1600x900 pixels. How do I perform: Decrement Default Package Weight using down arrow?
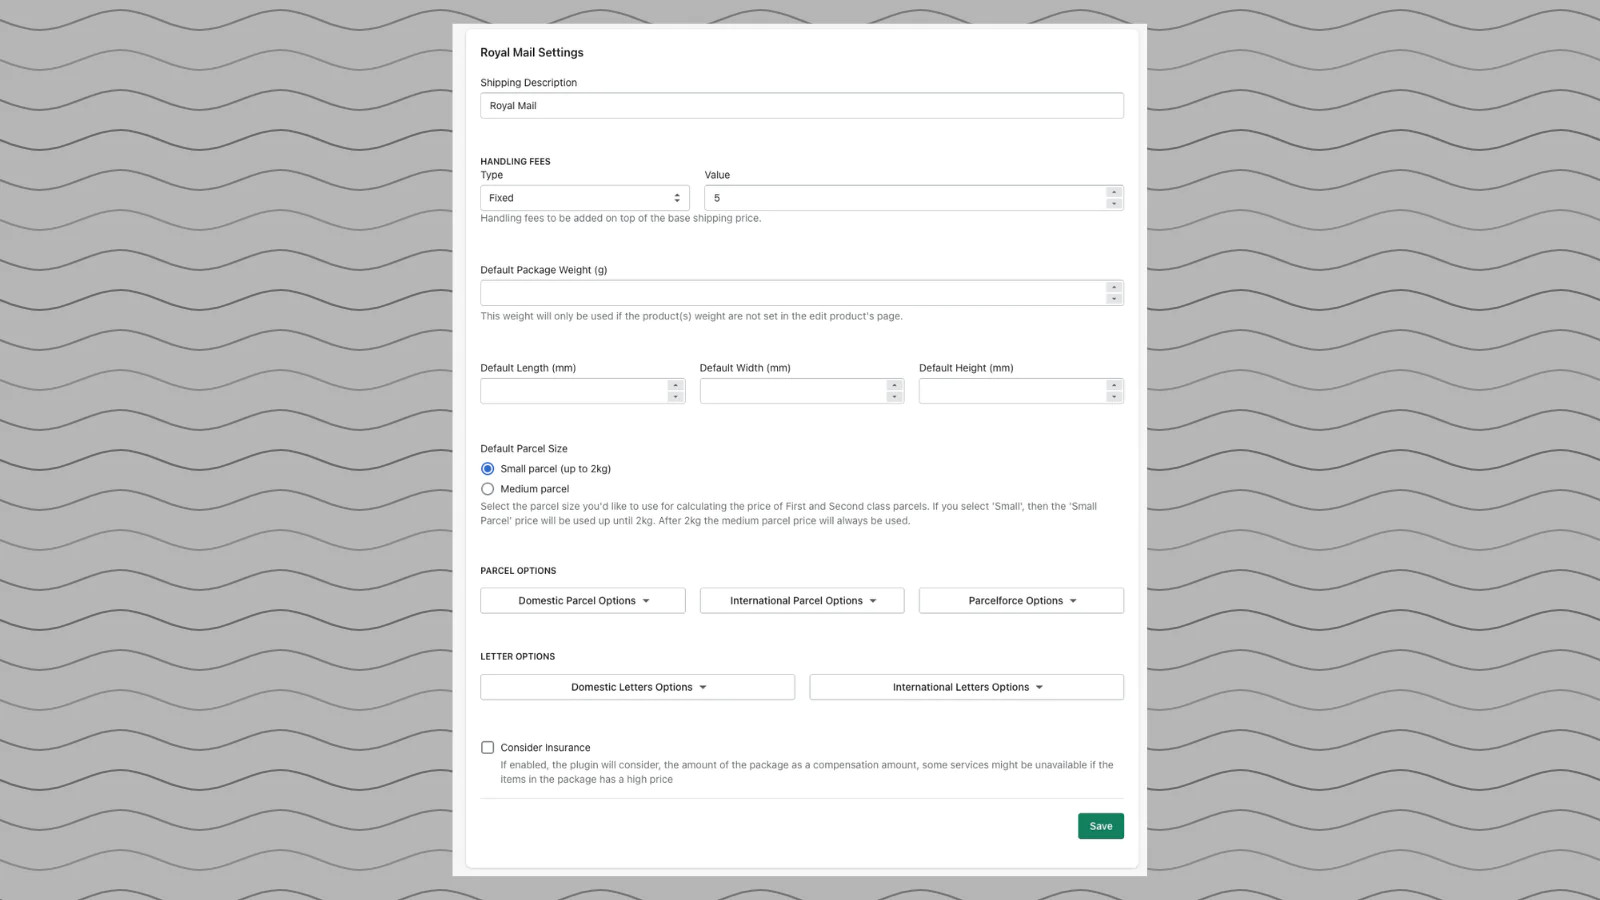tap(1114, 299)
